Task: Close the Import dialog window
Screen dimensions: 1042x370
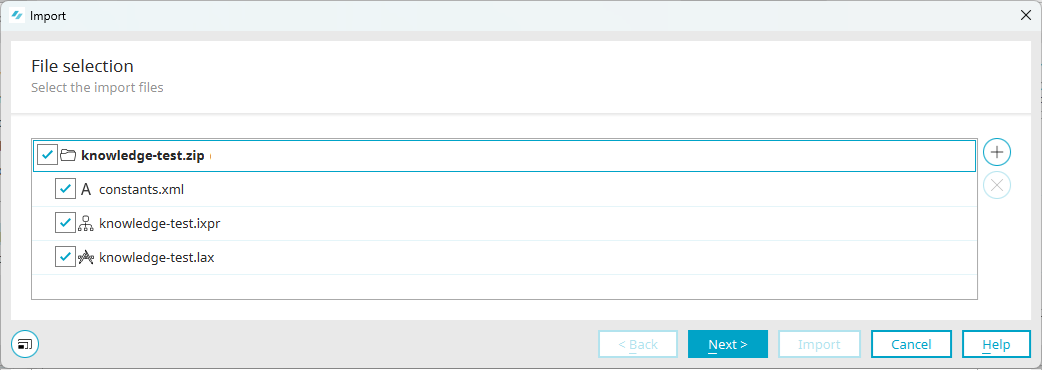Action: pos(1025,16)
